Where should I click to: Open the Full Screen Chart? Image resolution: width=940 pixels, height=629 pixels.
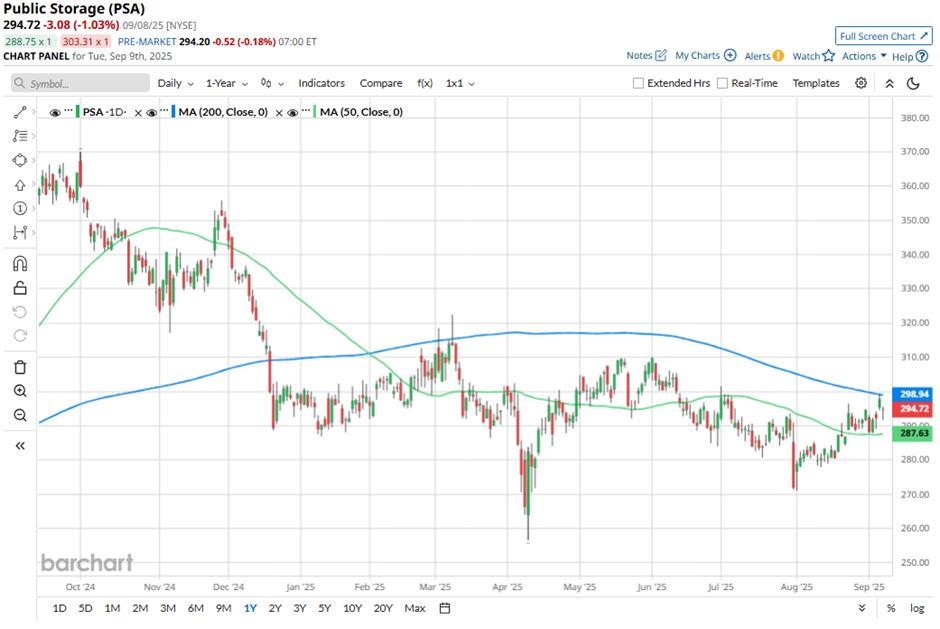[x=884, y=36]
